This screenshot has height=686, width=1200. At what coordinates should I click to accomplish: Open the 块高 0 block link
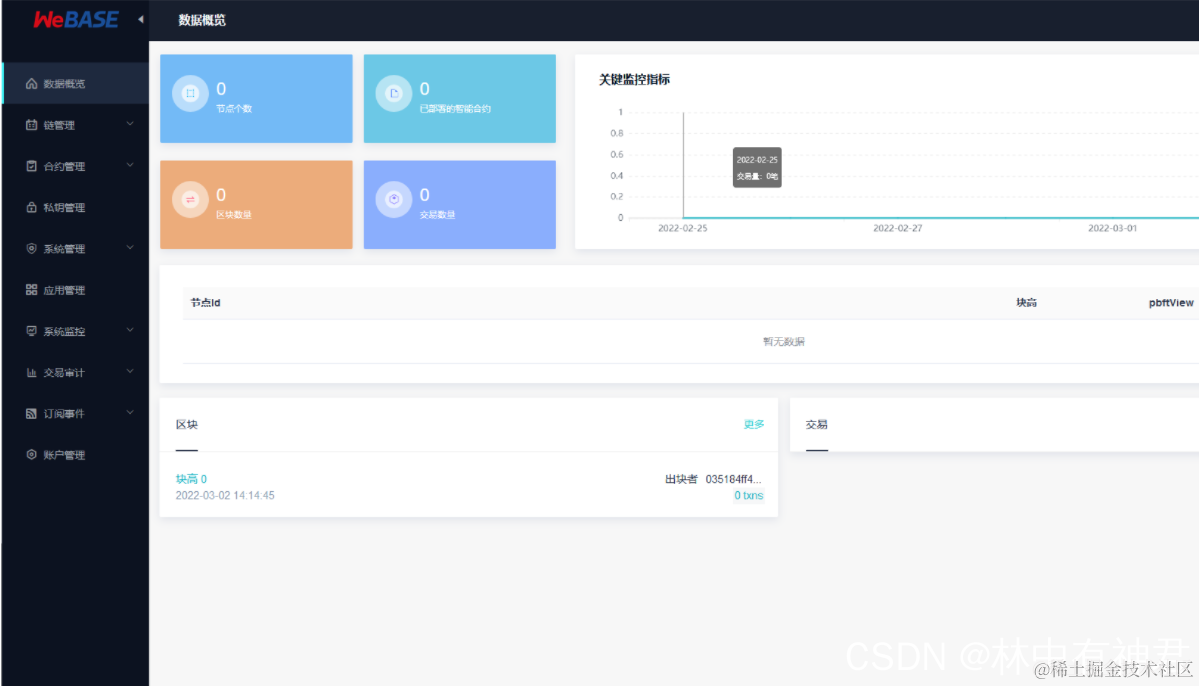[x=191, y=479]
